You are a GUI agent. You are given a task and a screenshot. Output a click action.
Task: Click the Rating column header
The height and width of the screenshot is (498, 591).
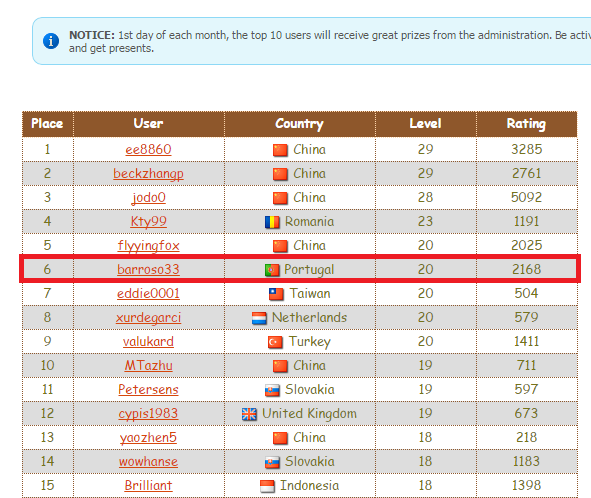tap(527, 124)
